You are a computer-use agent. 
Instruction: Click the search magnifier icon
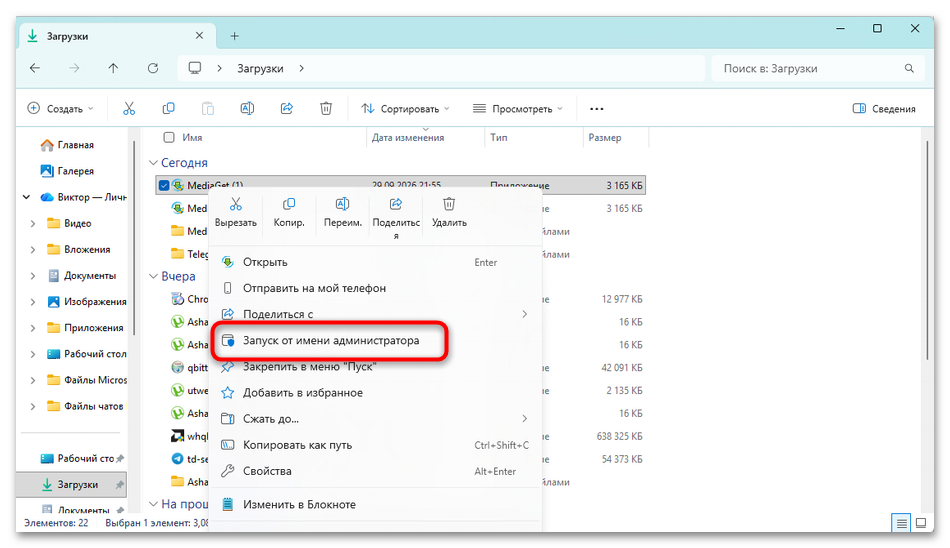click(909, 68)
